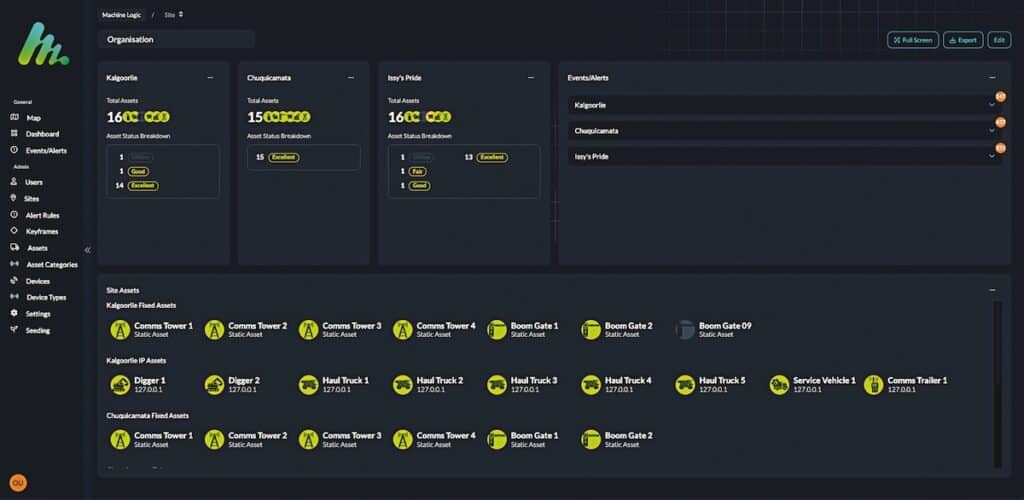
Task: Open the Site breadcrumb dropdown
Action: (174, 15)
